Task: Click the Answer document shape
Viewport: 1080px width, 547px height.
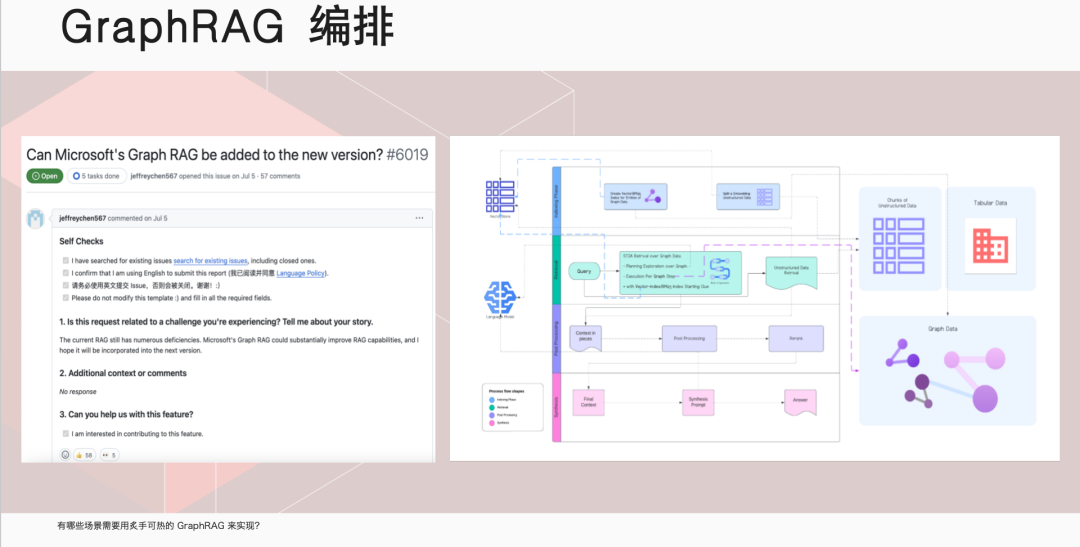Action: [x=800, y=402]
